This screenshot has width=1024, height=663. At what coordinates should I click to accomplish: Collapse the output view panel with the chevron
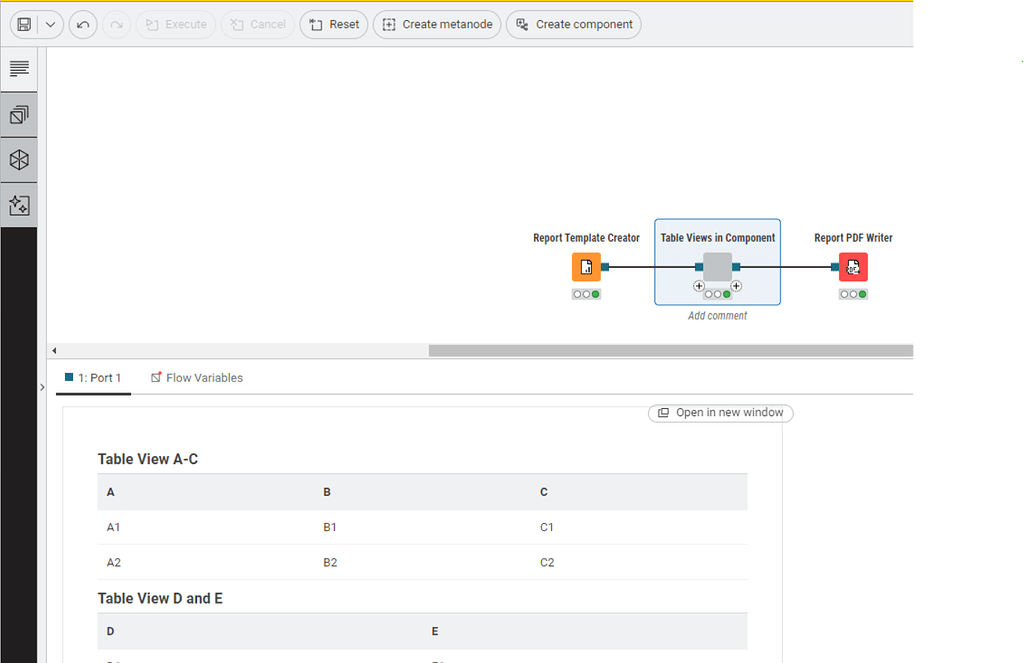[x=42, y=386]
